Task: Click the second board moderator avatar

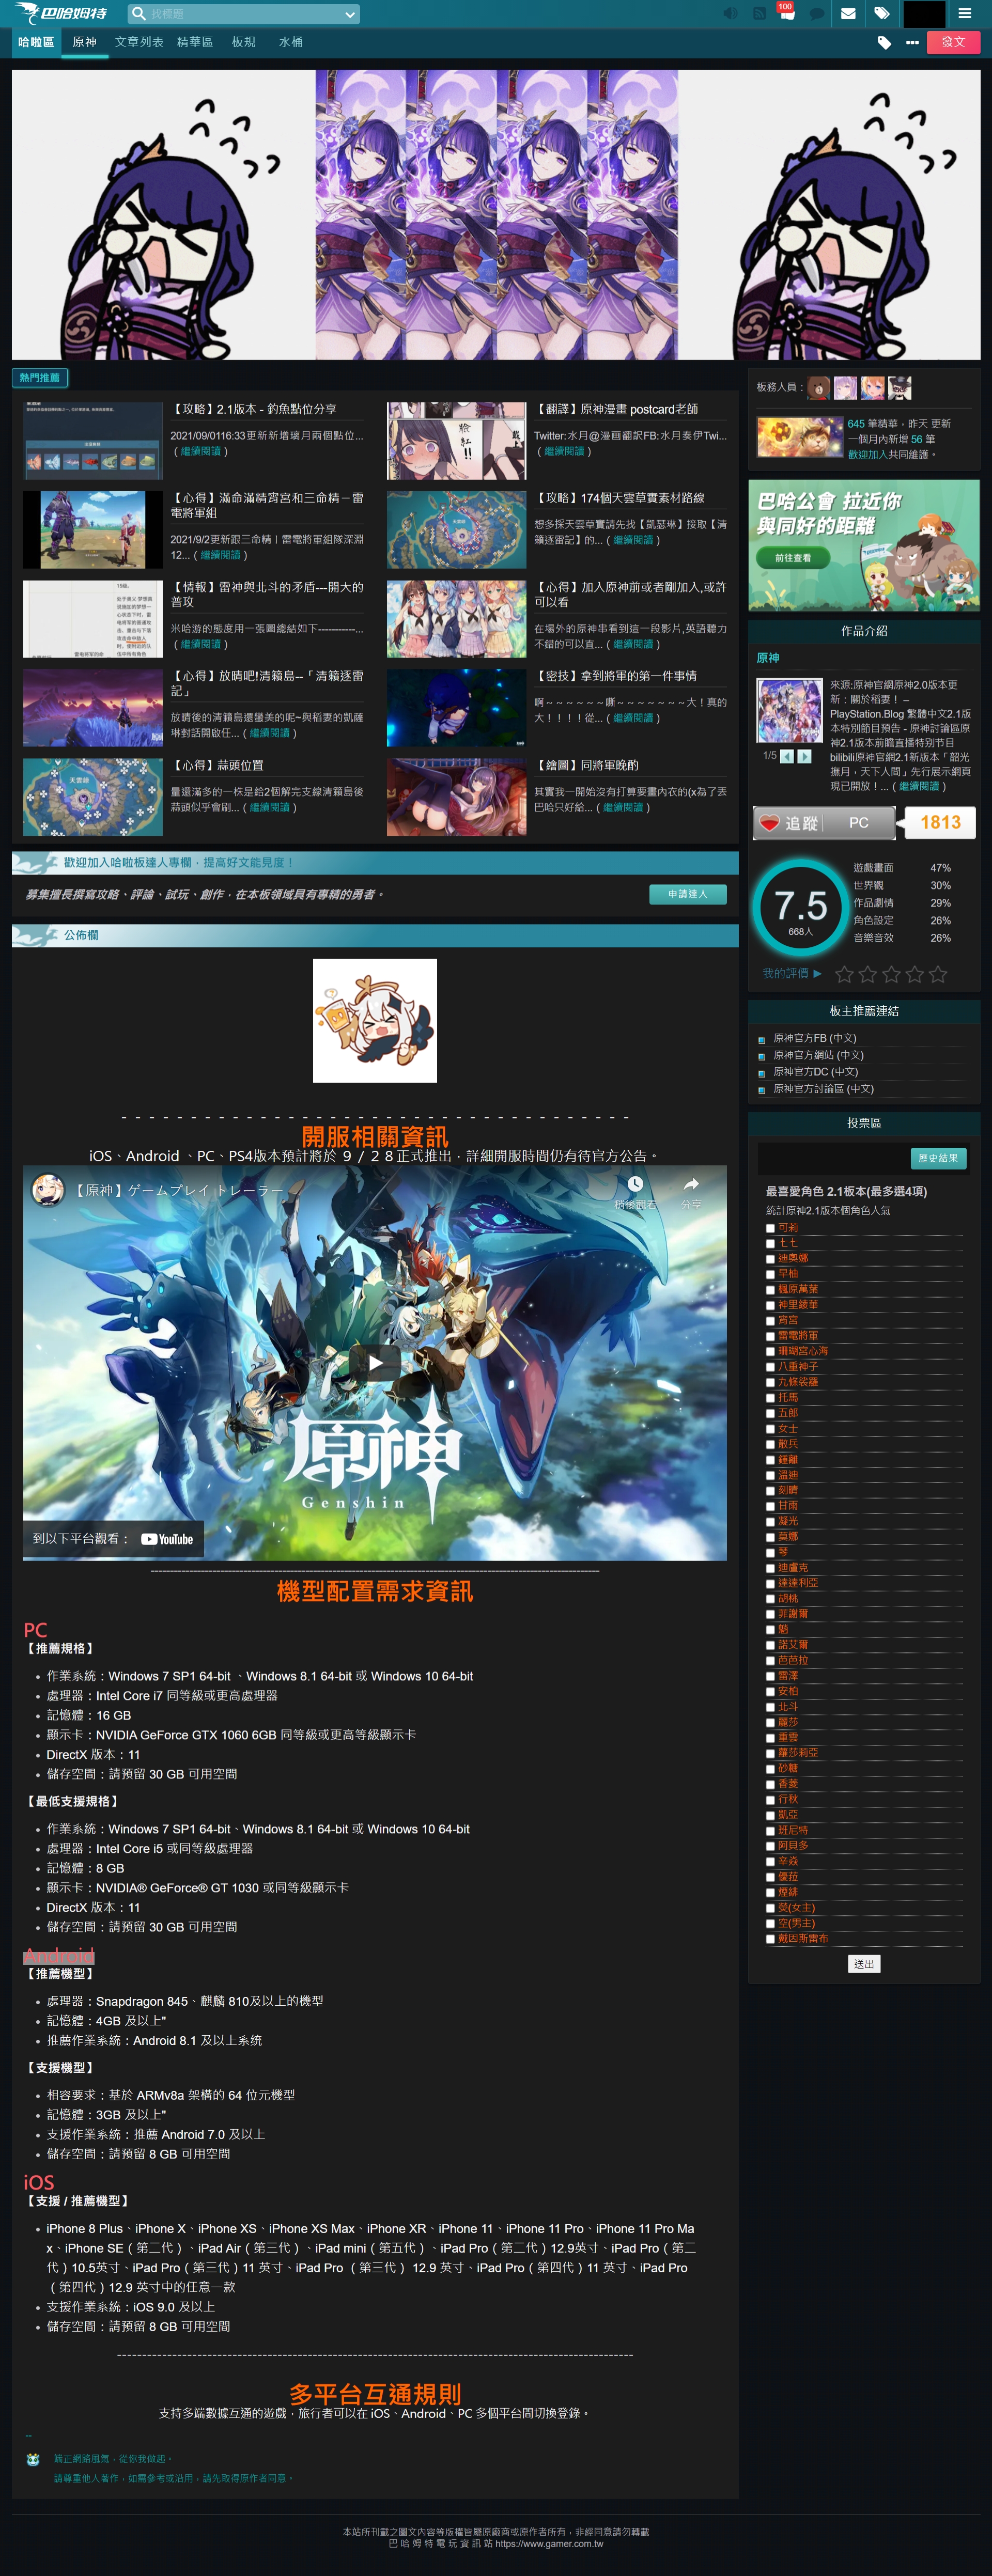Action: pos(846,387)
